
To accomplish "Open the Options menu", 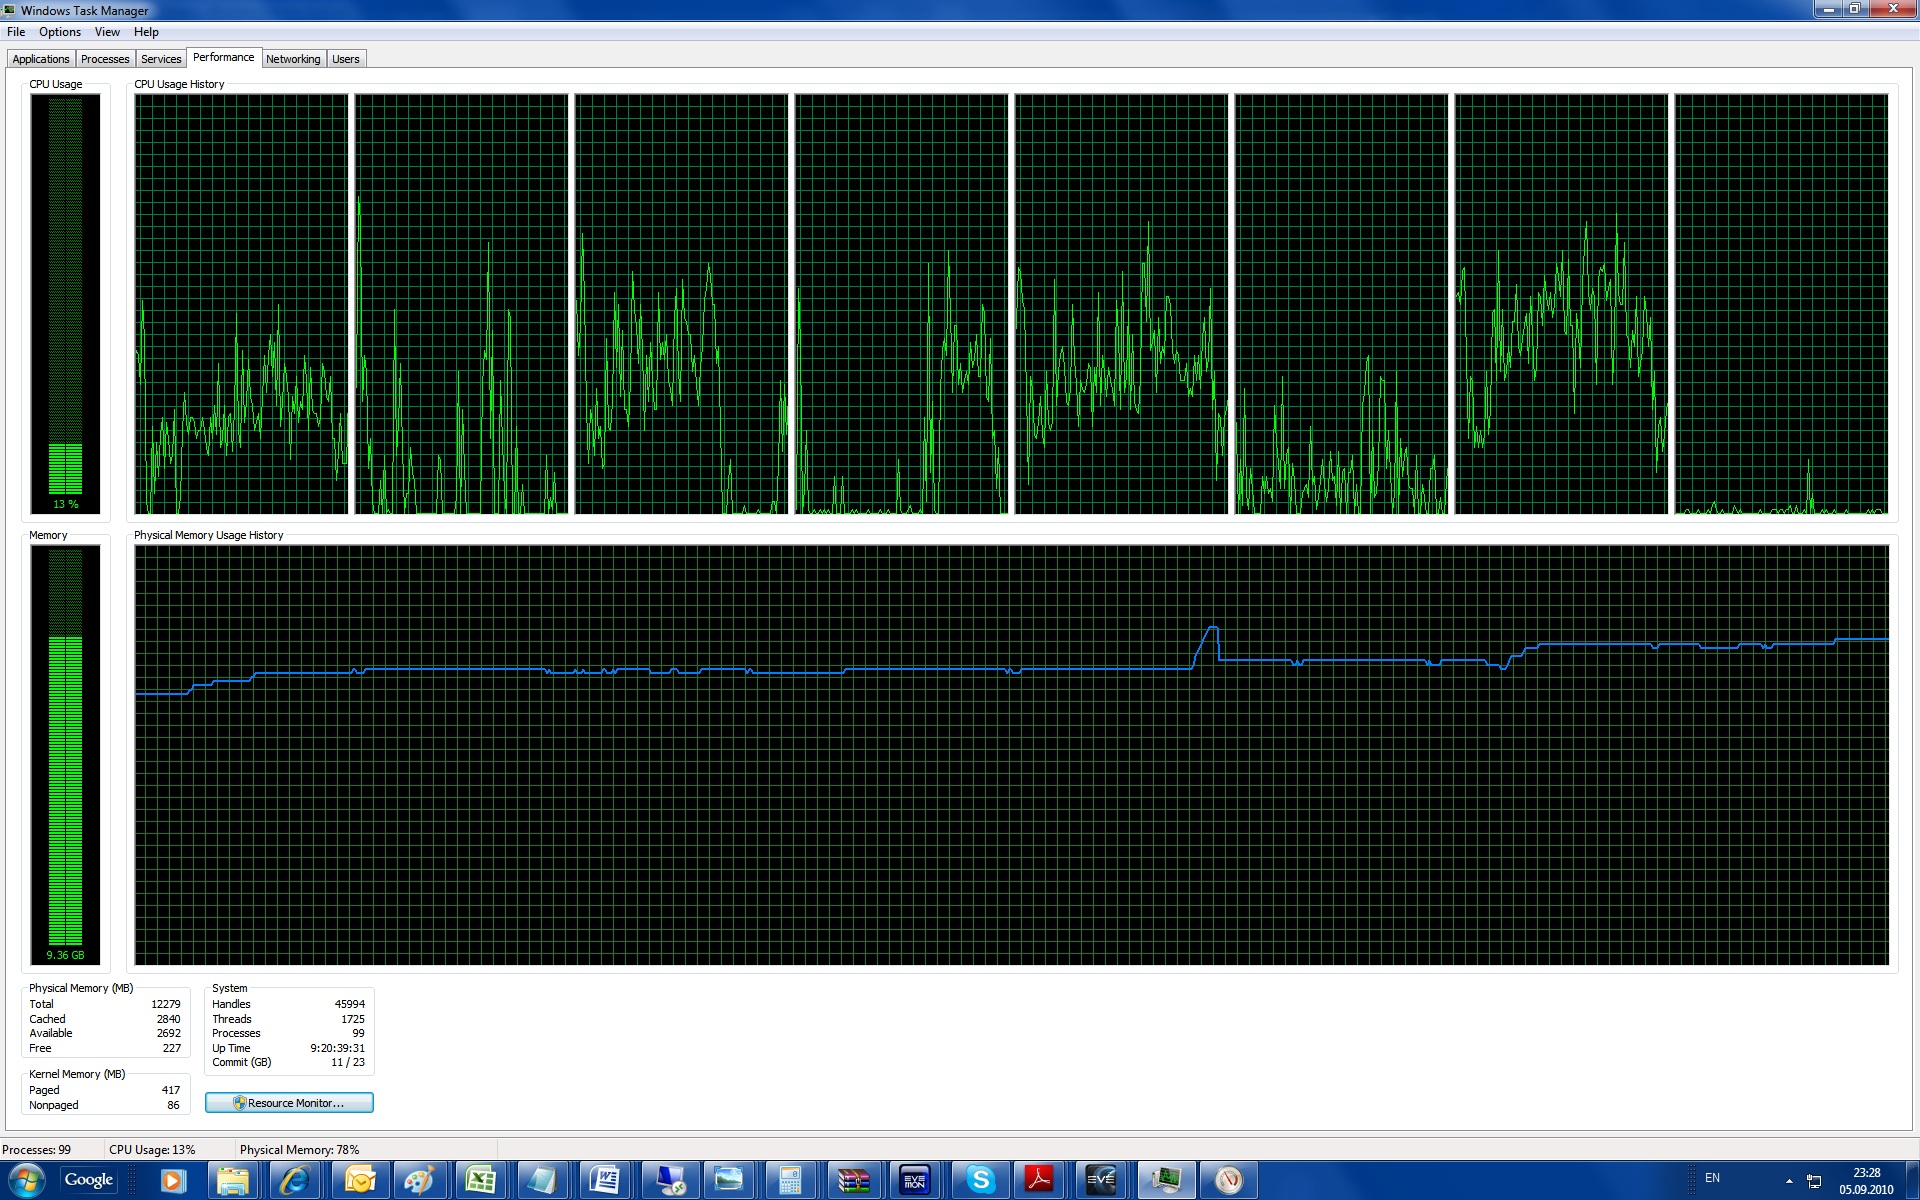I will pyautogui.click(x=60, y=32).
